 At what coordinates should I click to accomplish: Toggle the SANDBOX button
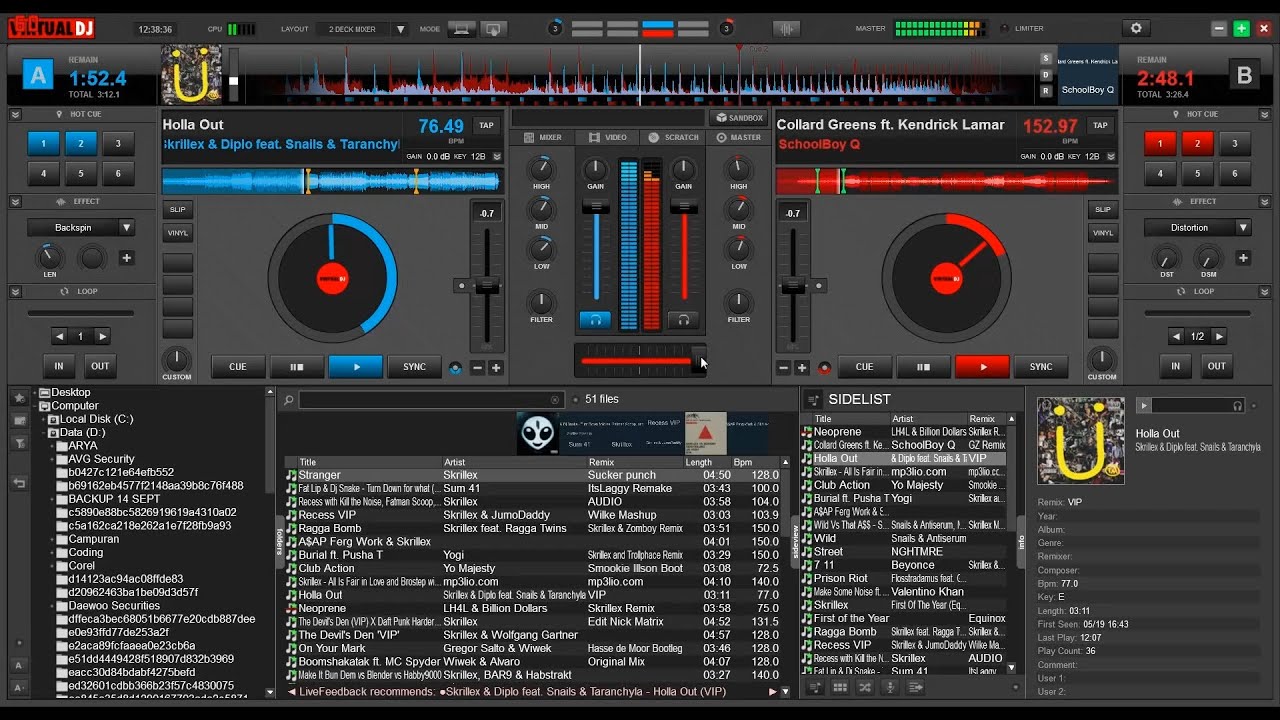[x=738, y=118]
